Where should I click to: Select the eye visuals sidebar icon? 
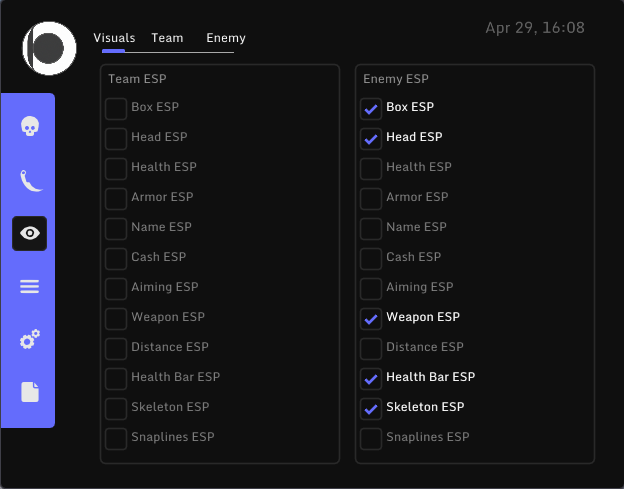click(x=29, y=233)
